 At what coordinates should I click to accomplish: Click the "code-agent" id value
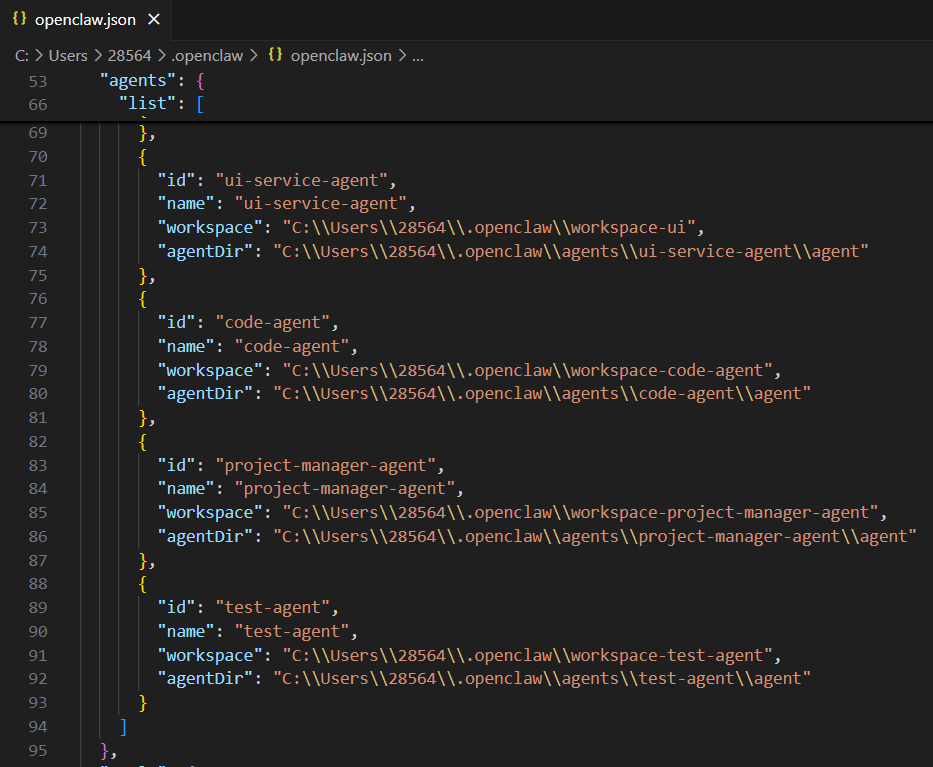tap(273, 323)
